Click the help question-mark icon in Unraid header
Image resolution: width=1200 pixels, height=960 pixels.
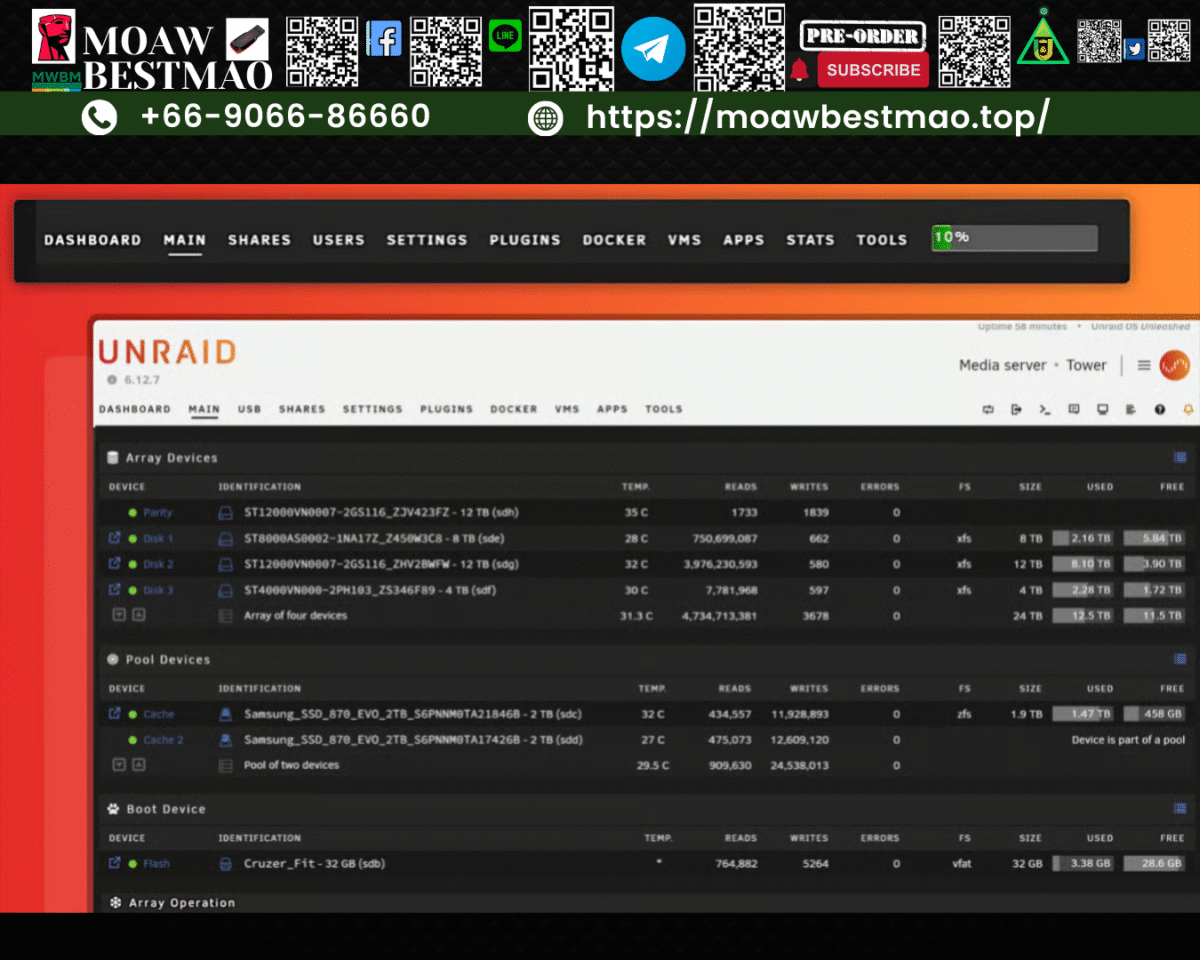[x=1159, y=409]
